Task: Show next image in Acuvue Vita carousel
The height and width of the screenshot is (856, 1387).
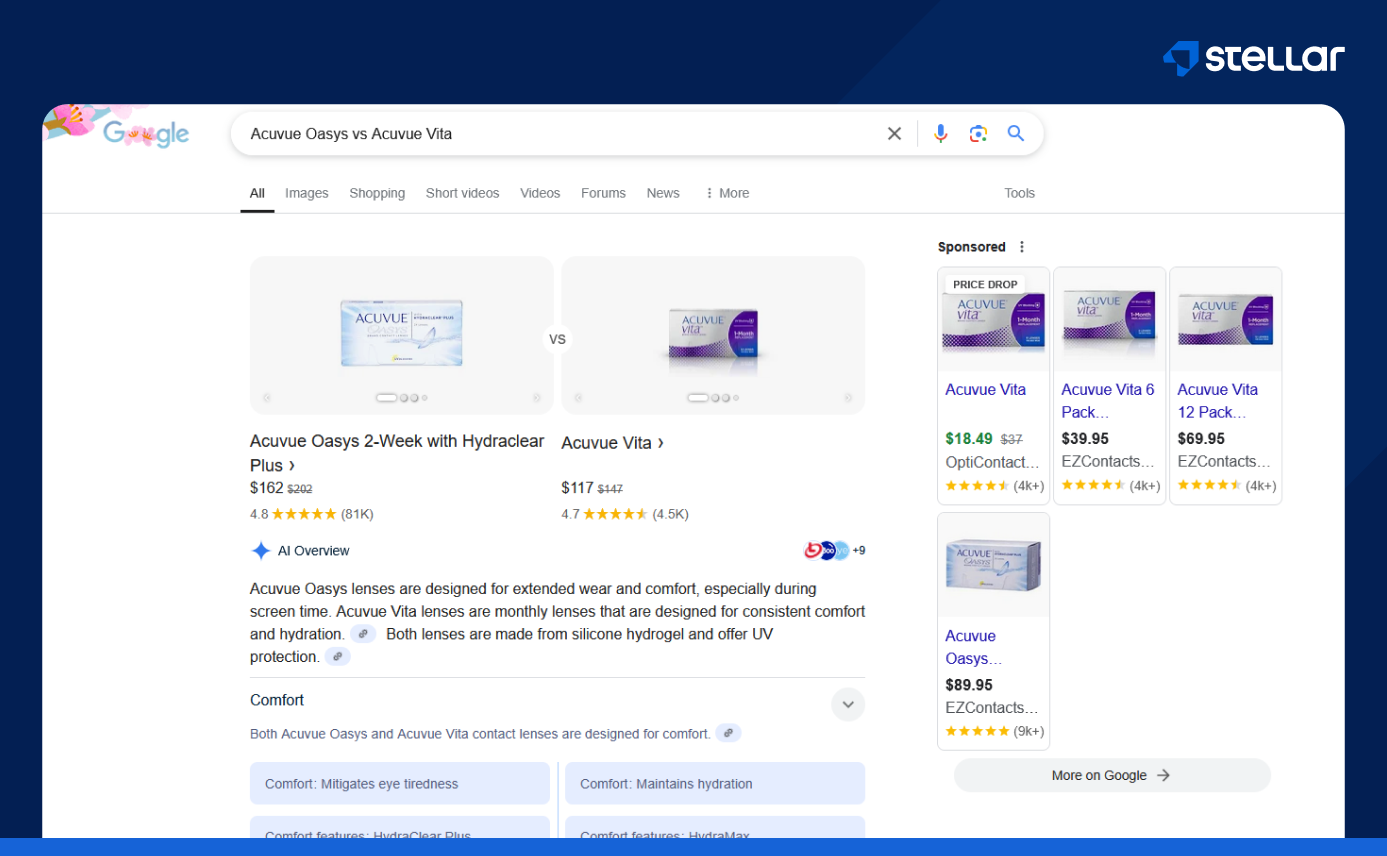Action: 848,398
